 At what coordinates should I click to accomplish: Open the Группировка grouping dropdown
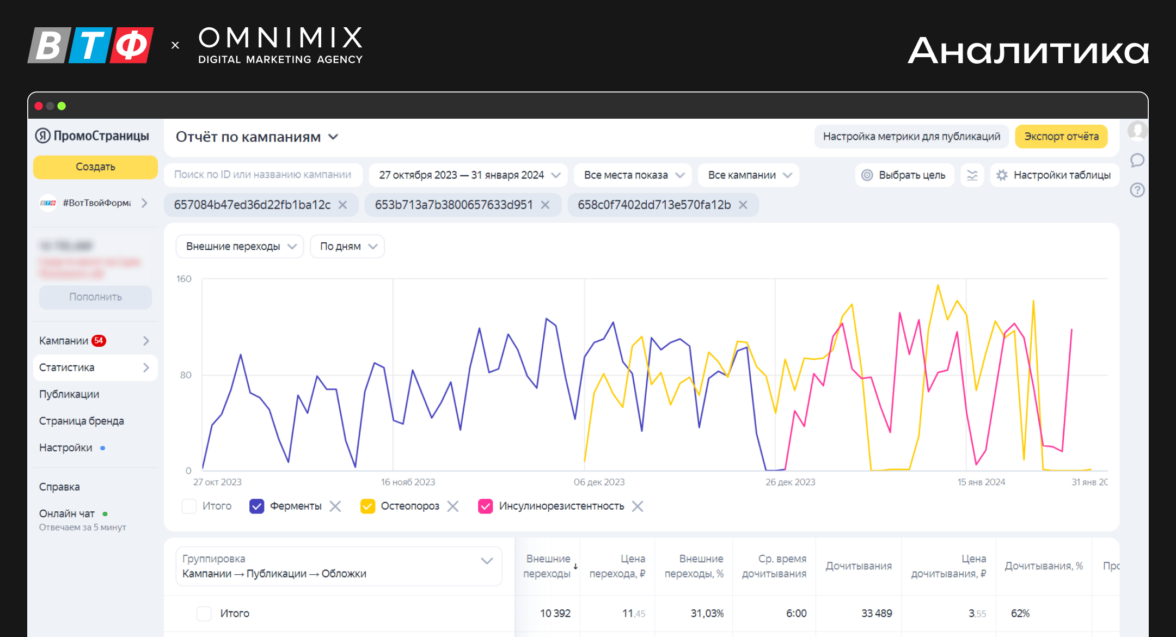[x=339, y=566]
